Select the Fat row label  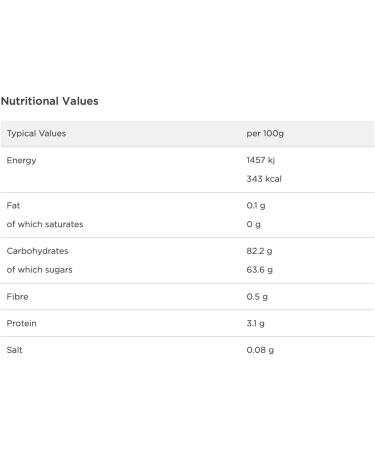coord(13,206)
